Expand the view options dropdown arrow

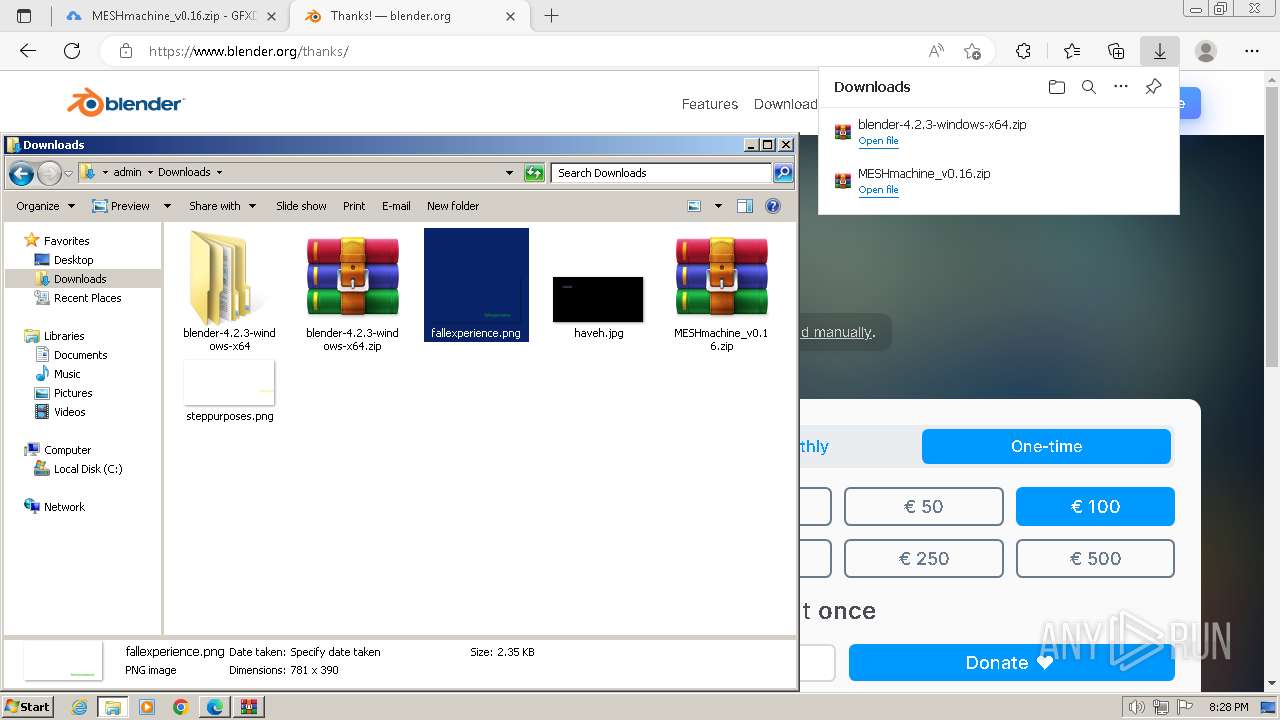[x=718, y=206]
